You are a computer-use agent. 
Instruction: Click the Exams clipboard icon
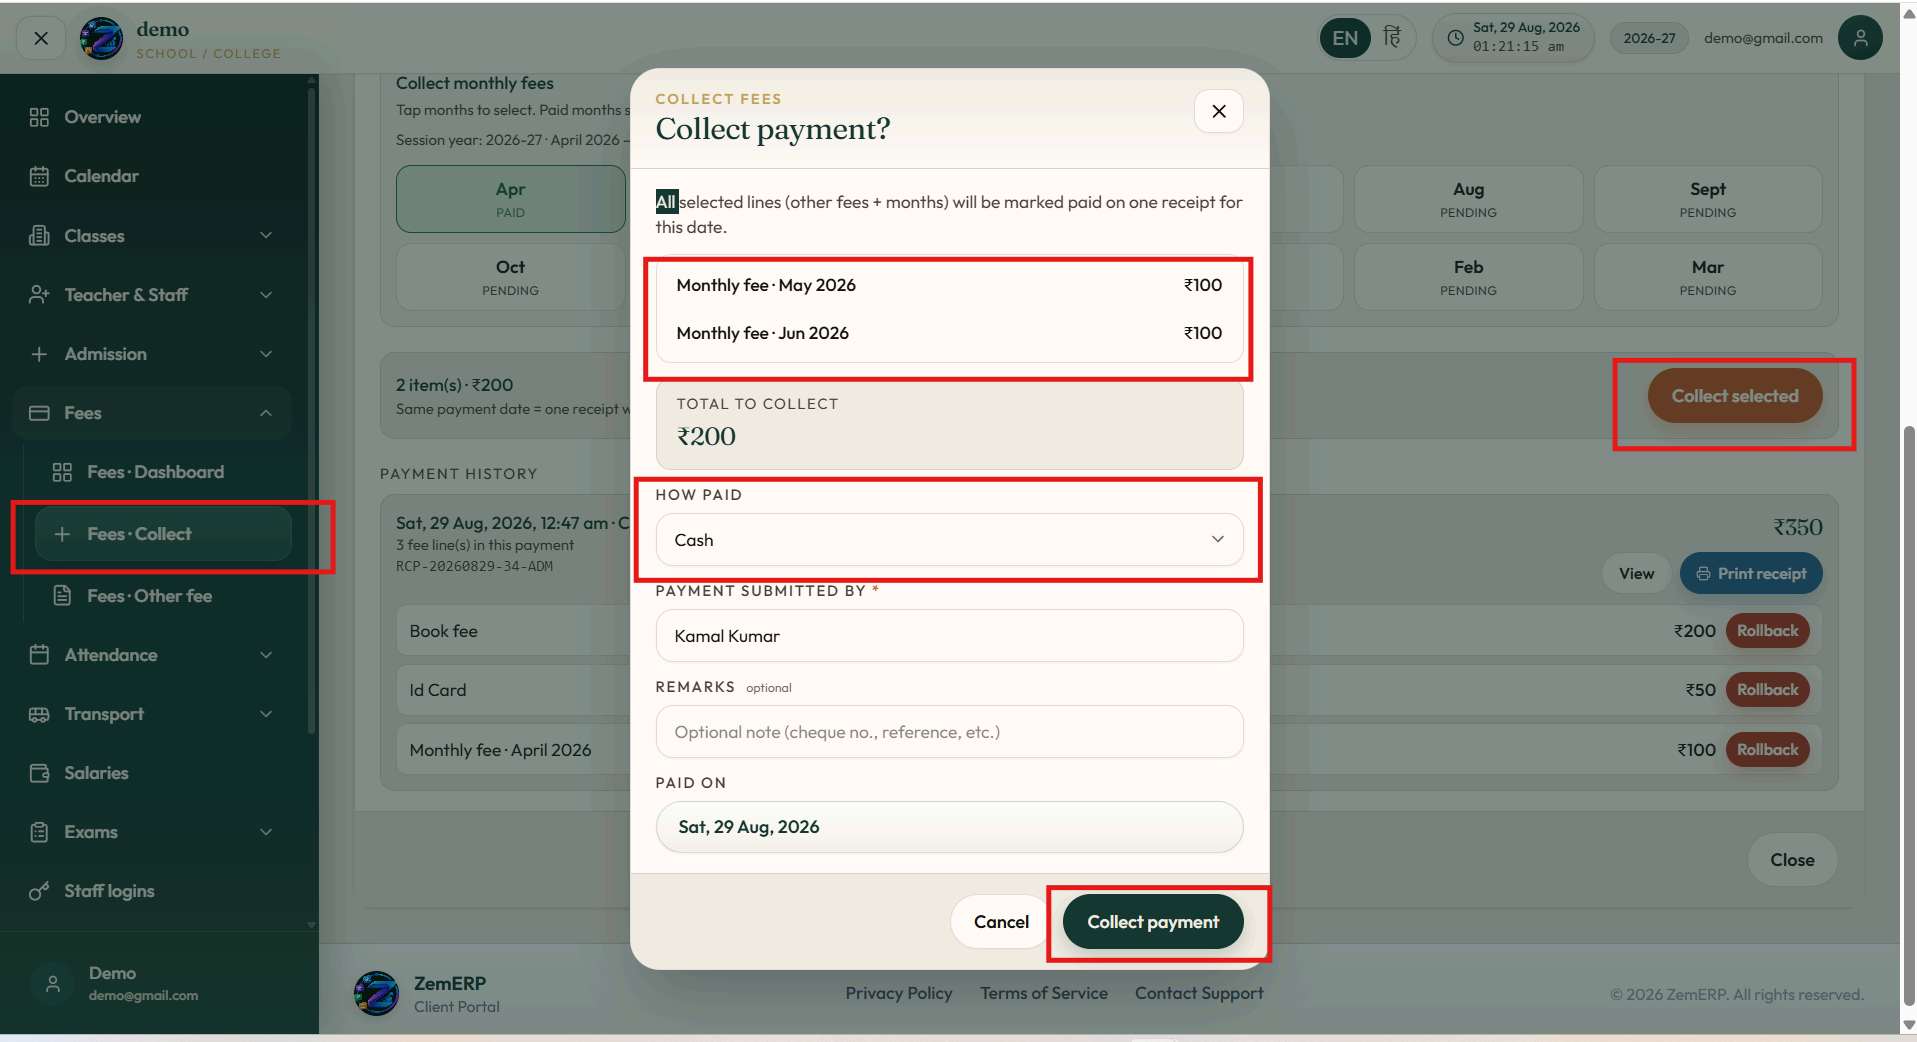[39, 832]
